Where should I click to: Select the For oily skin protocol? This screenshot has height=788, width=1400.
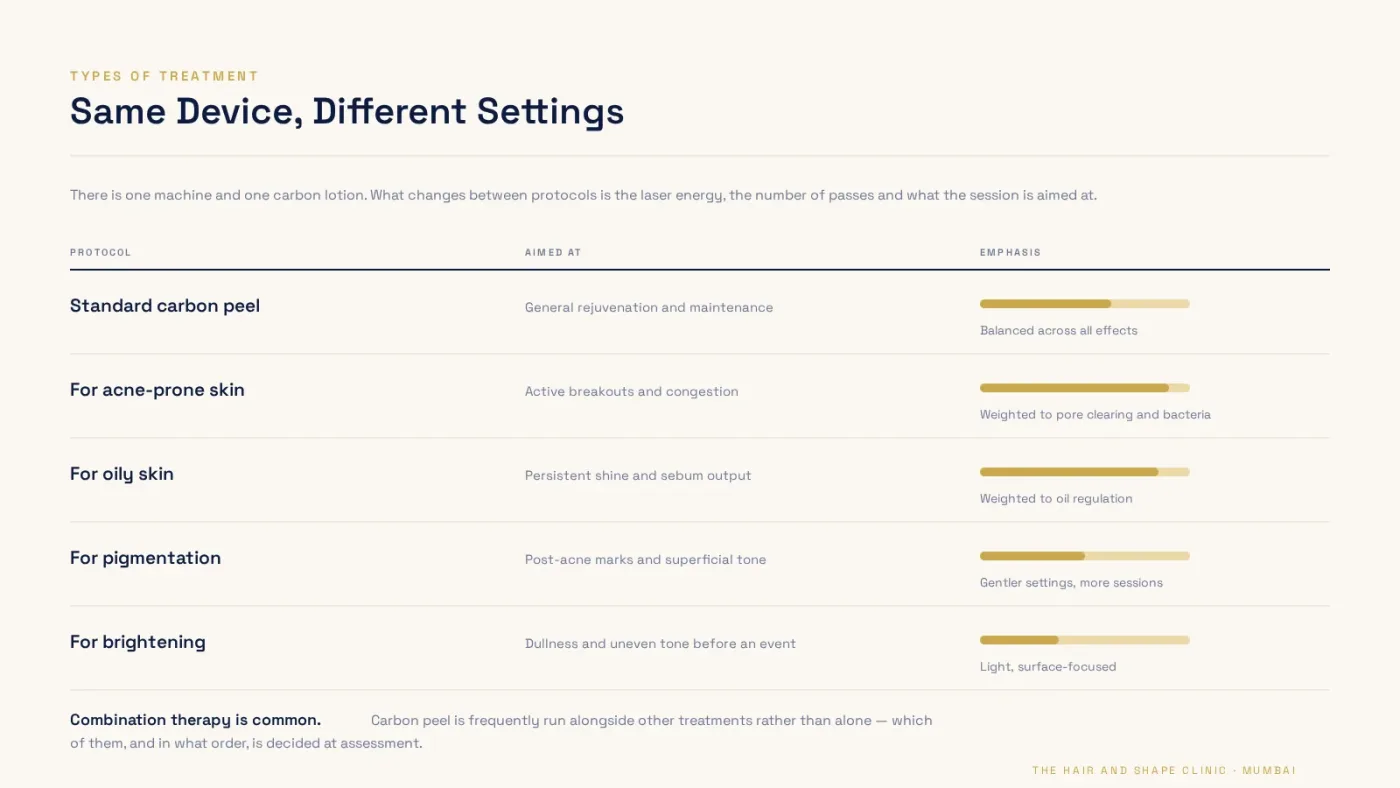[122, 474]
